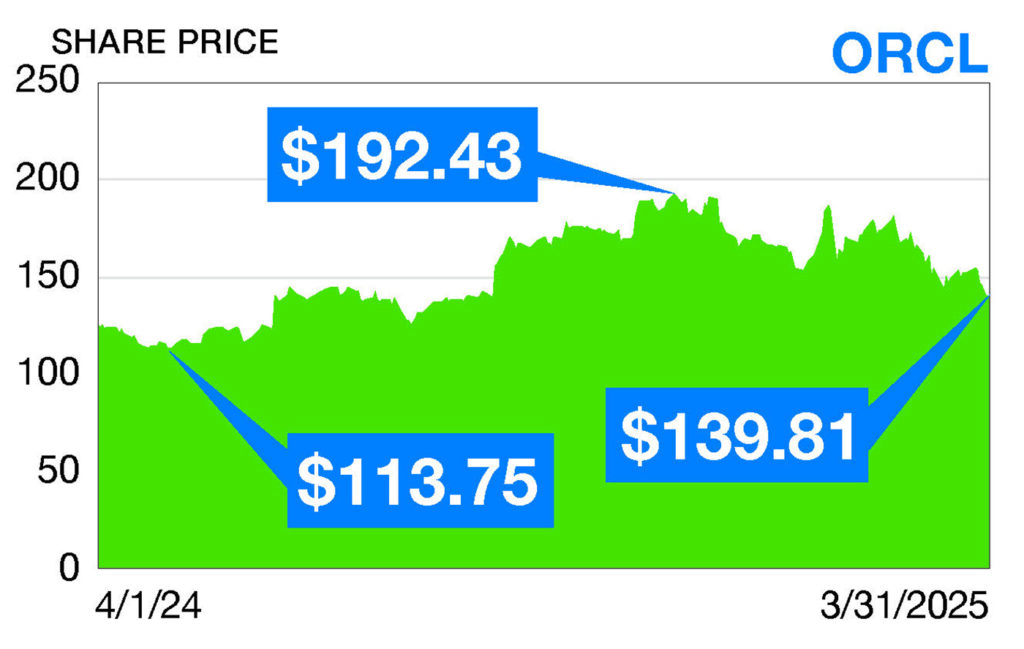Click the SHARE PRICE axis title

pos(165,42)
